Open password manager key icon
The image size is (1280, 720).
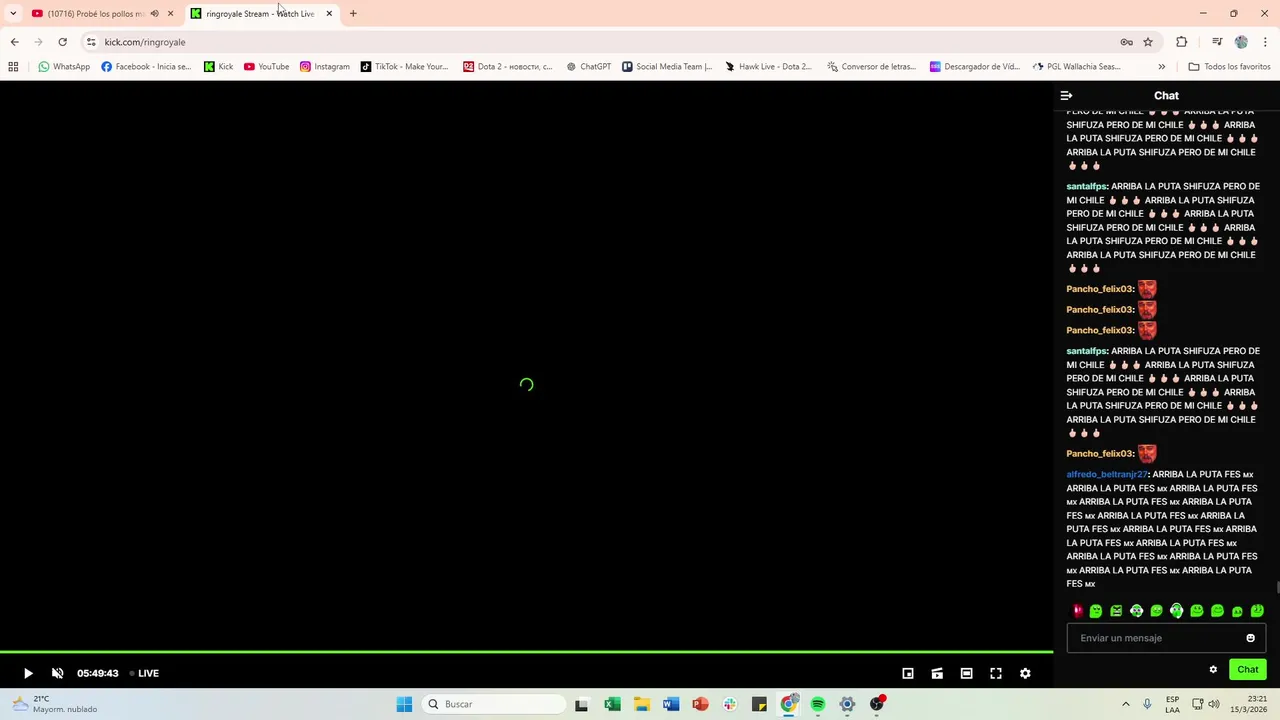tap(1126, 42)
